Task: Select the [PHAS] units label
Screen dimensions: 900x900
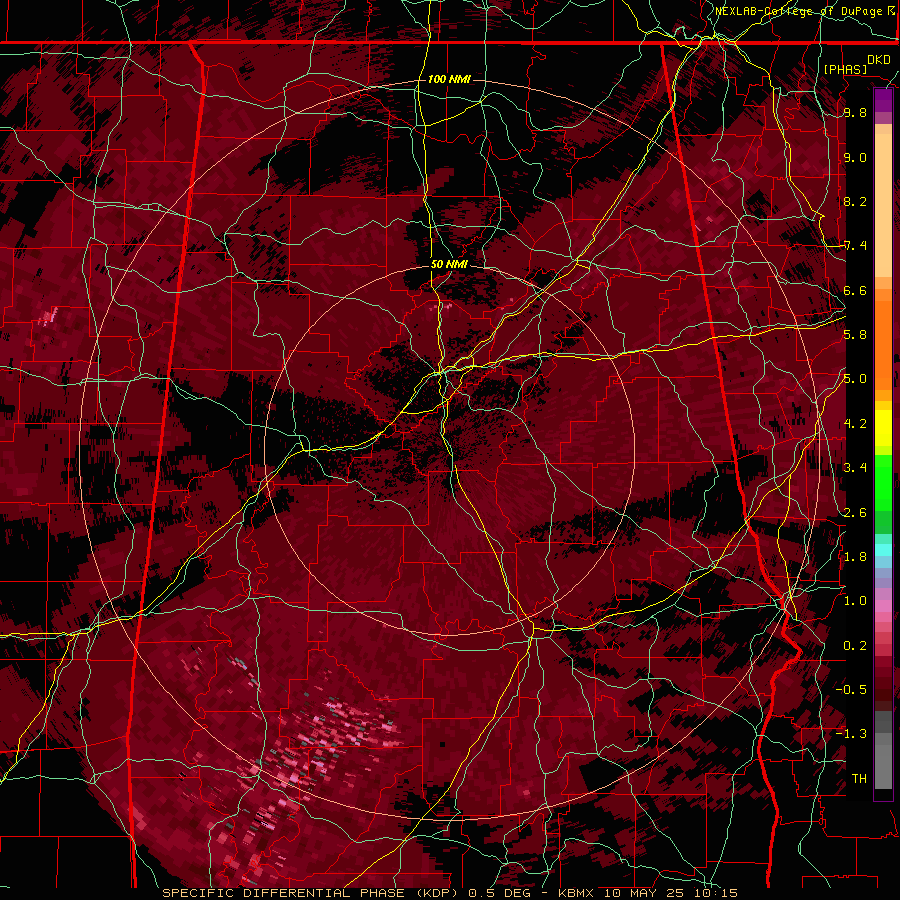Action: (x=845, y=70)
